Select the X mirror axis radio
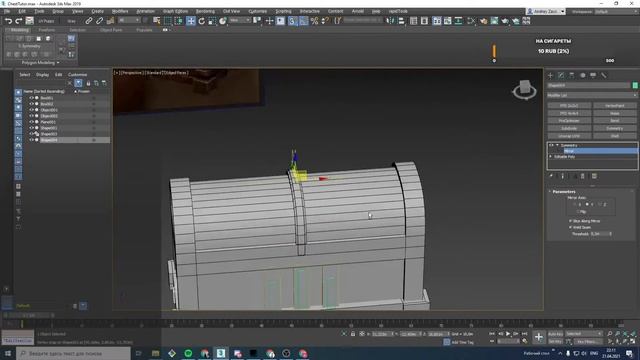Image resolution: width=640 pixels, height=360 pixels. (x=575, y=204)
